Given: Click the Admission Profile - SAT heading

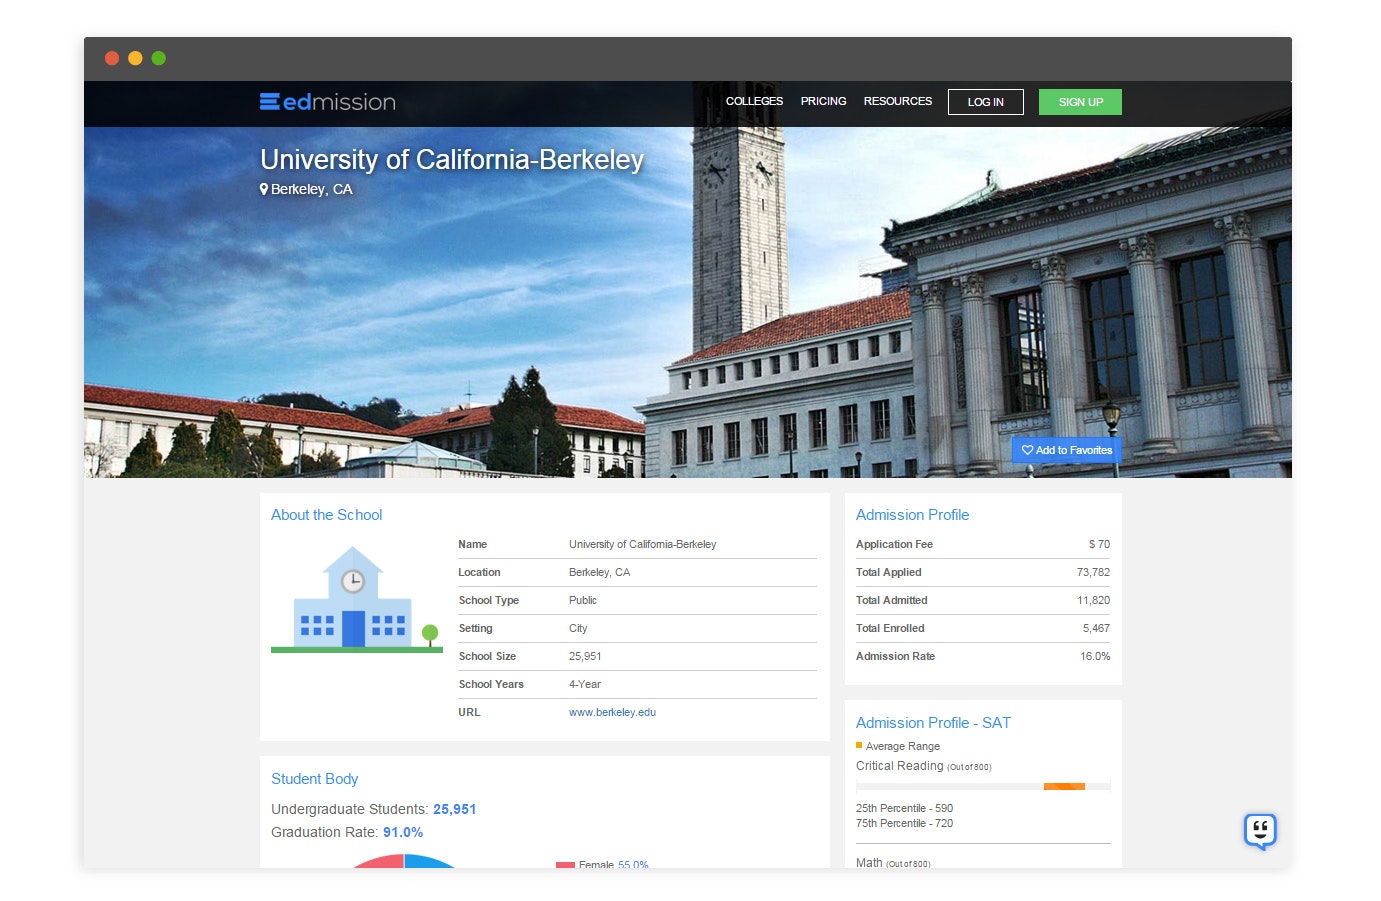Looking at the screenshot, I should [x=933, y=723].
